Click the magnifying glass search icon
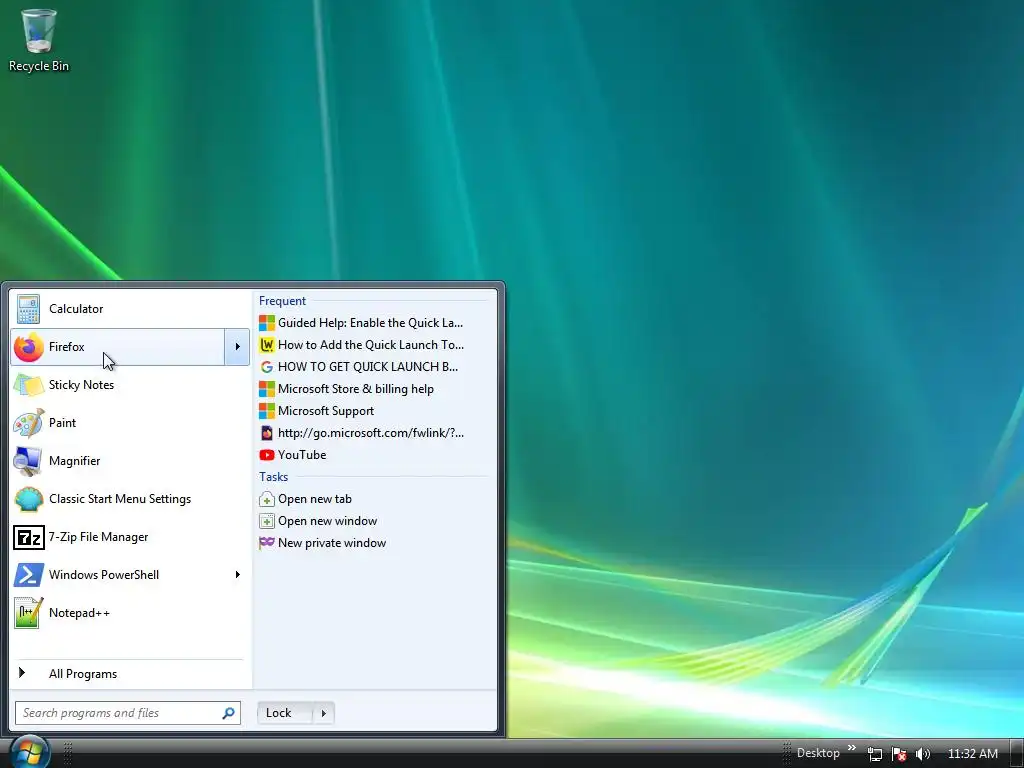The image size is (1024, 768). pos(229,713)
